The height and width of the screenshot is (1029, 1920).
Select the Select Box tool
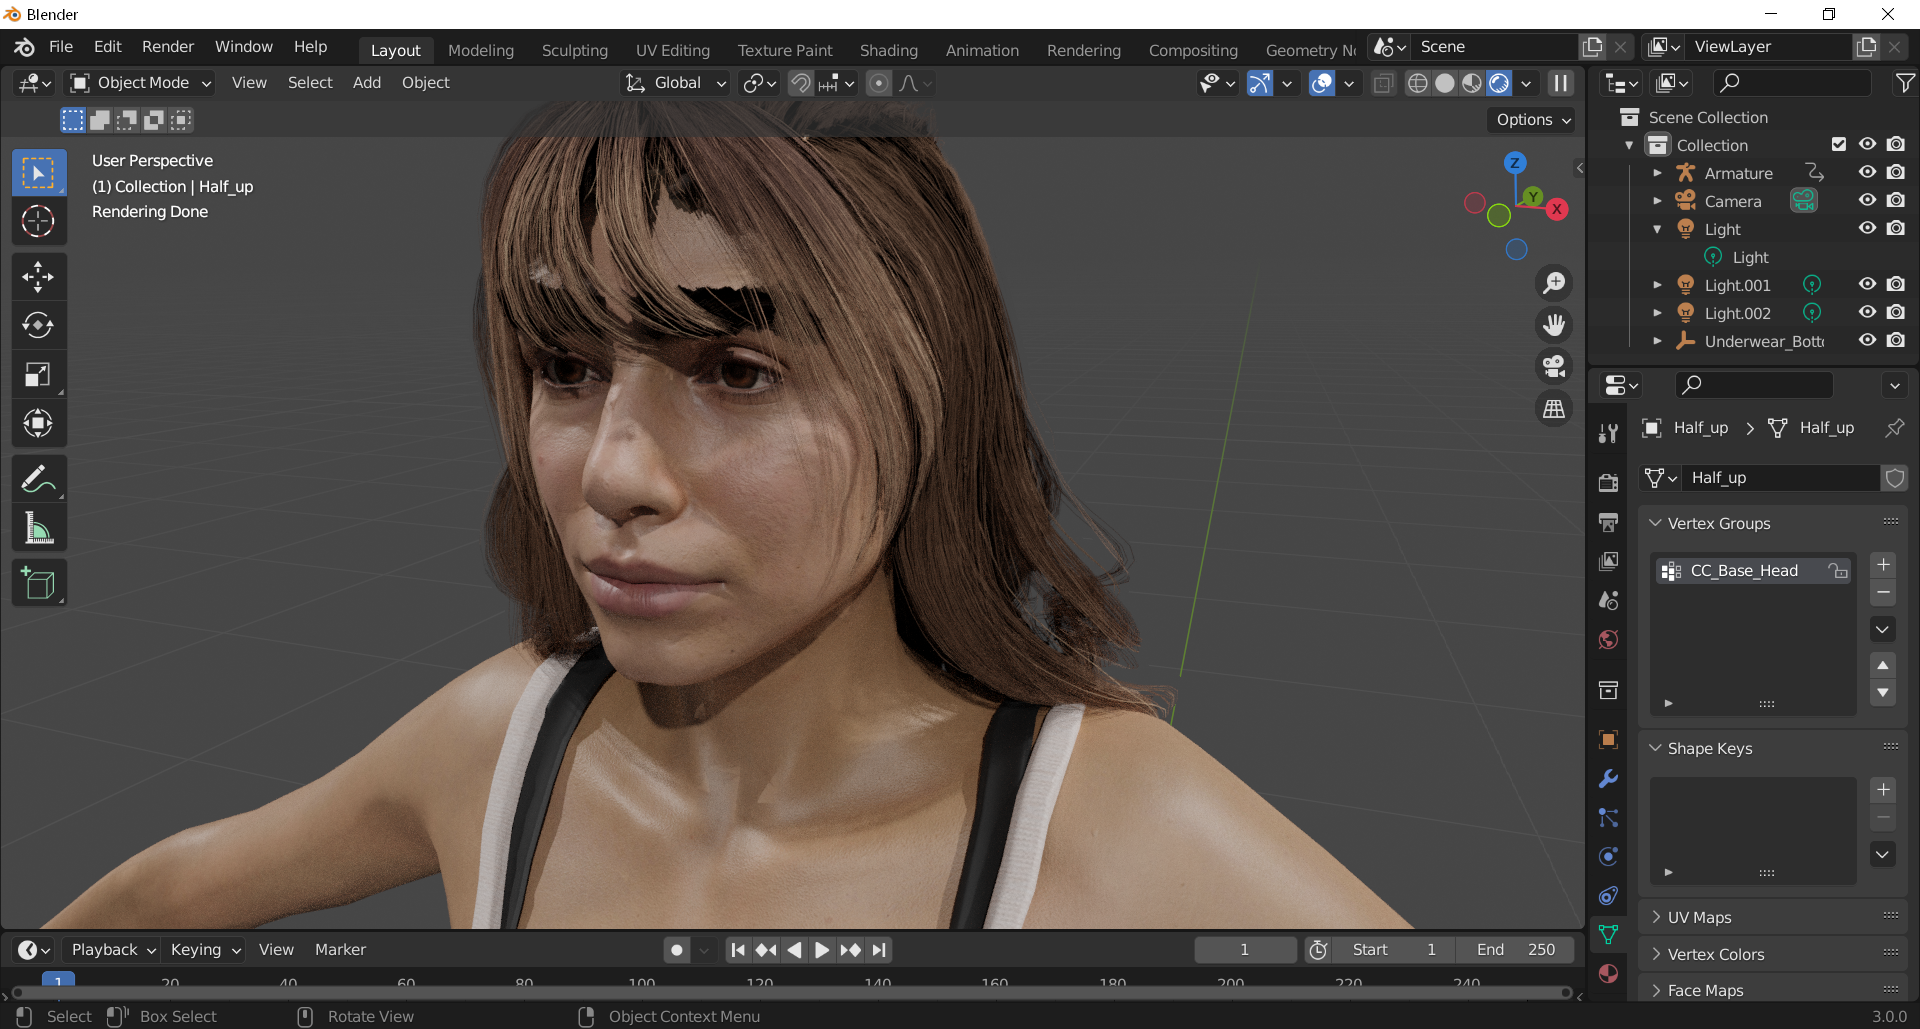(39, 173)
